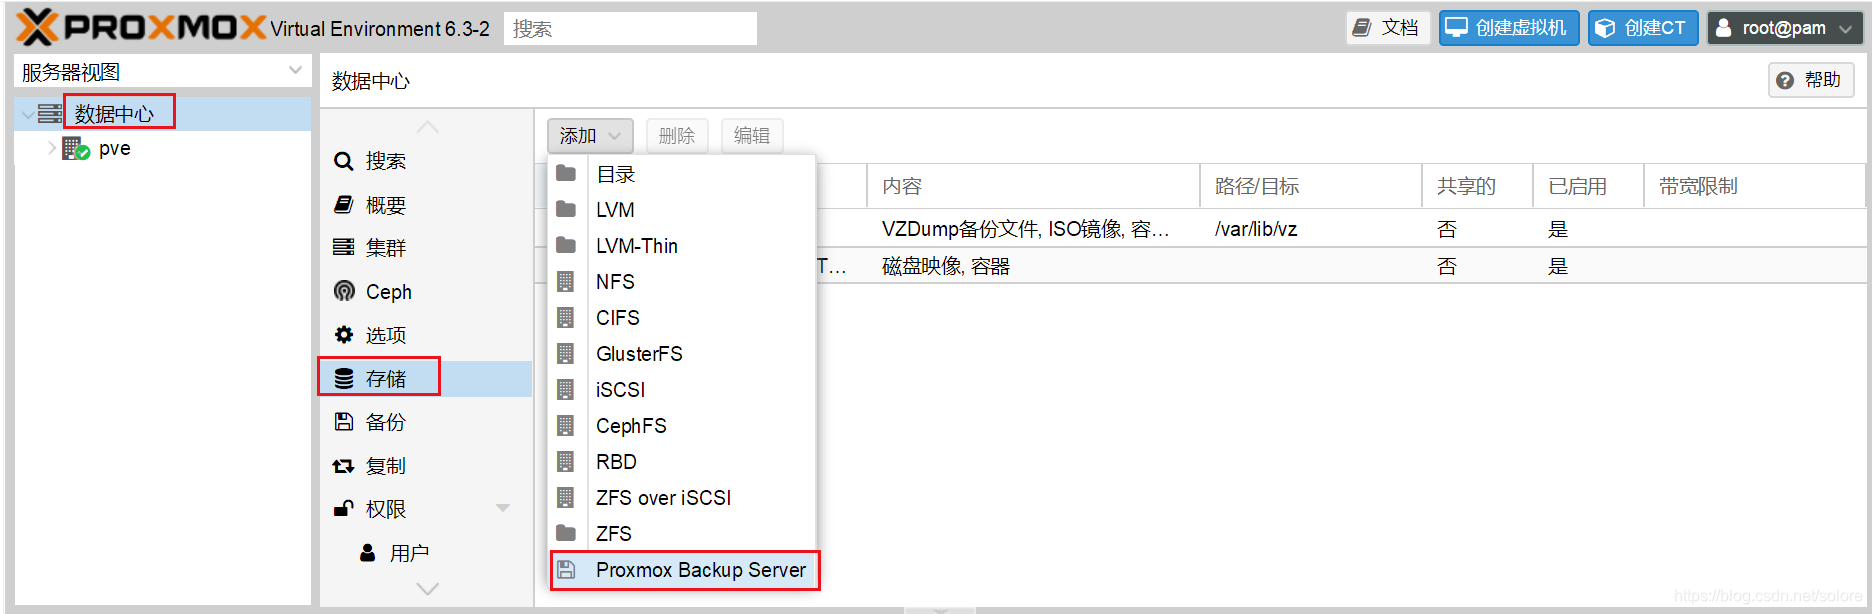Click the 权限 unlock icon
Screen dimensions: 1872x614
(x=344, y=508)
